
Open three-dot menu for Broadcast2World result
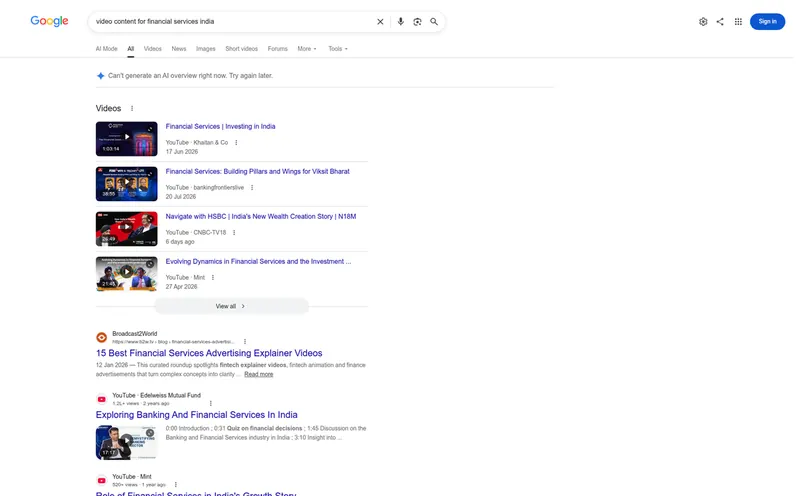pyautogui.click(x=245, y=341)
